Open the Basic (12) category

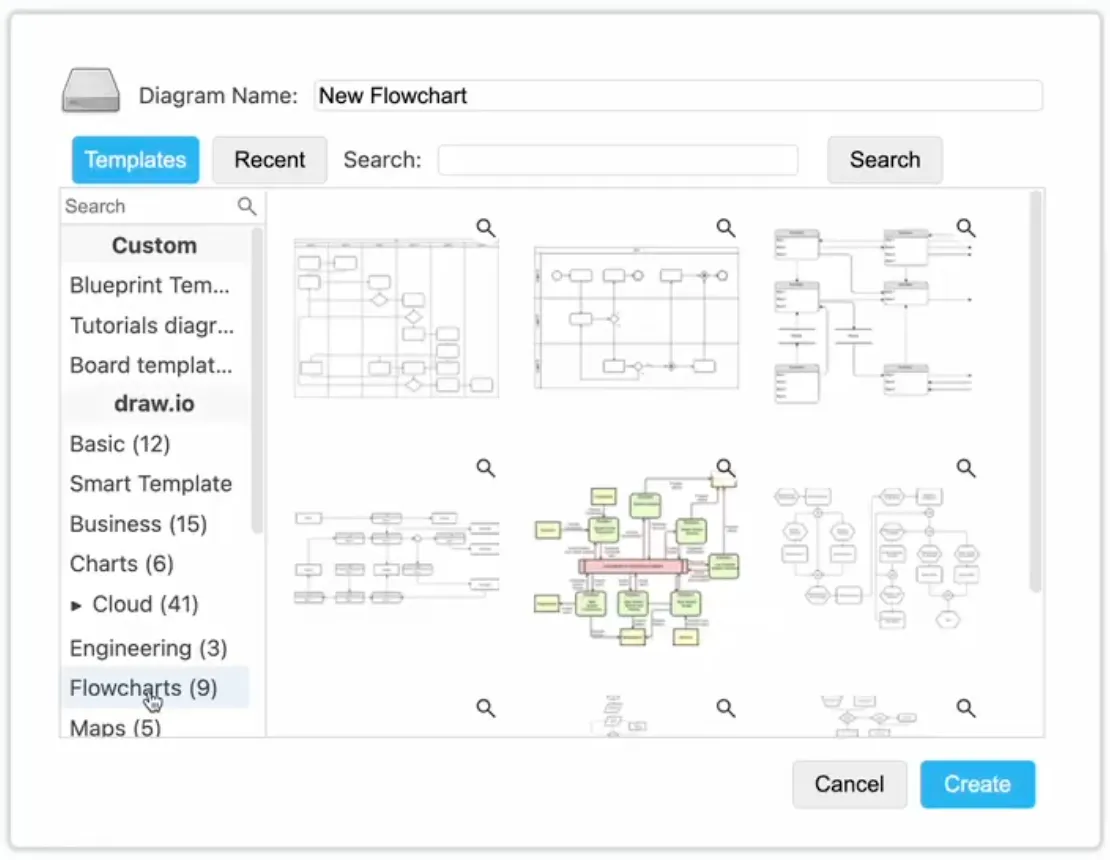(x=120, y=444)
